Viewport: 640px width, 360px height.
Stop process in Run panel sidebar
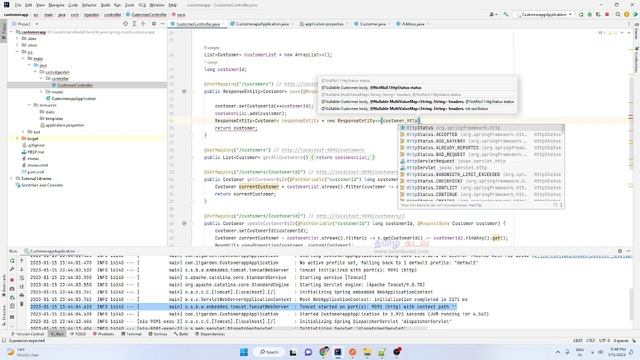point(12,280)
